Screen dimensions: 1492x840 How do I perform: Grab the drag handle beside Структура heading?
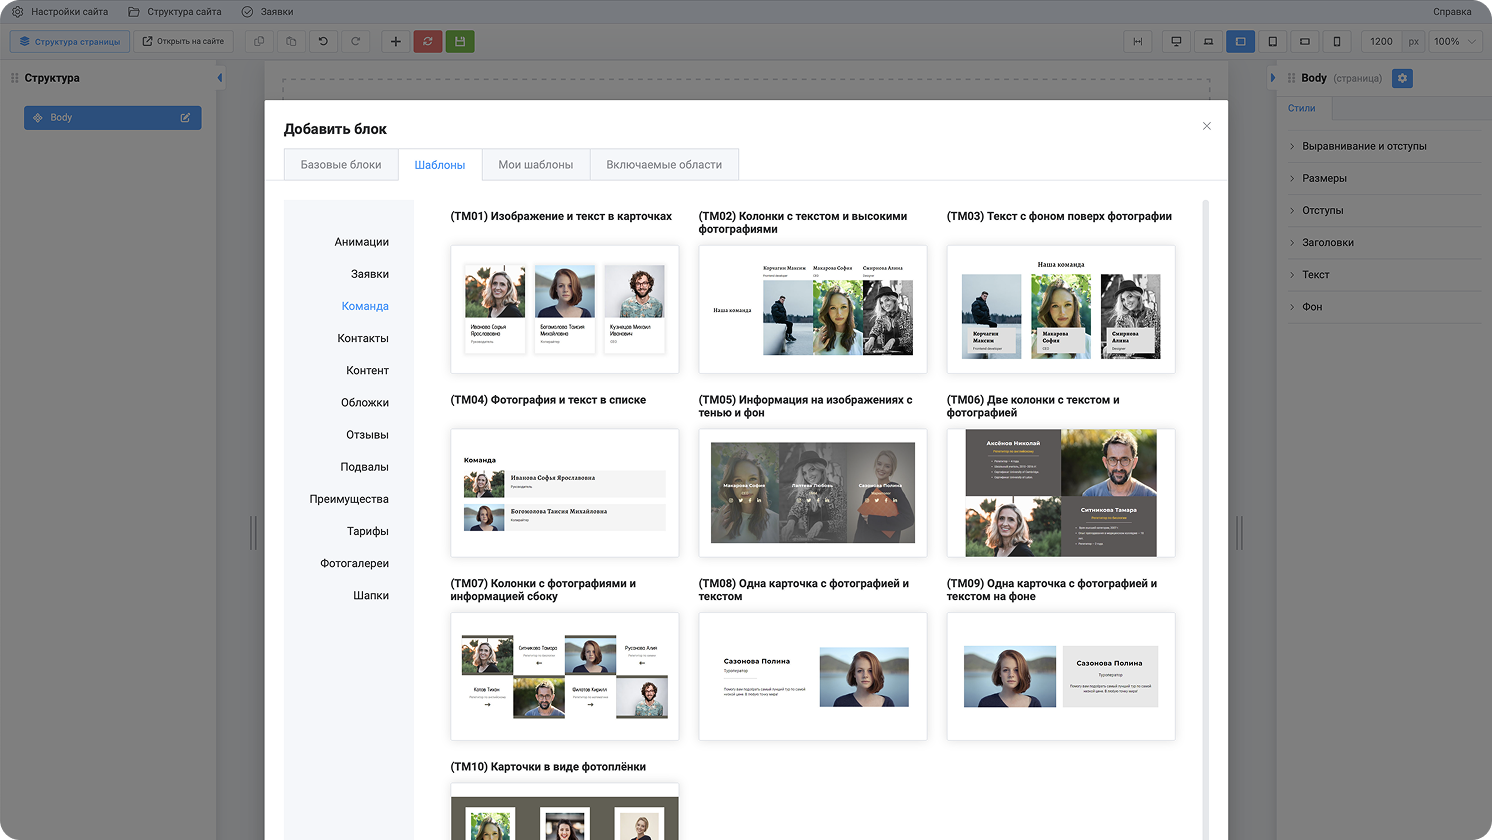[x=15, y=78]
